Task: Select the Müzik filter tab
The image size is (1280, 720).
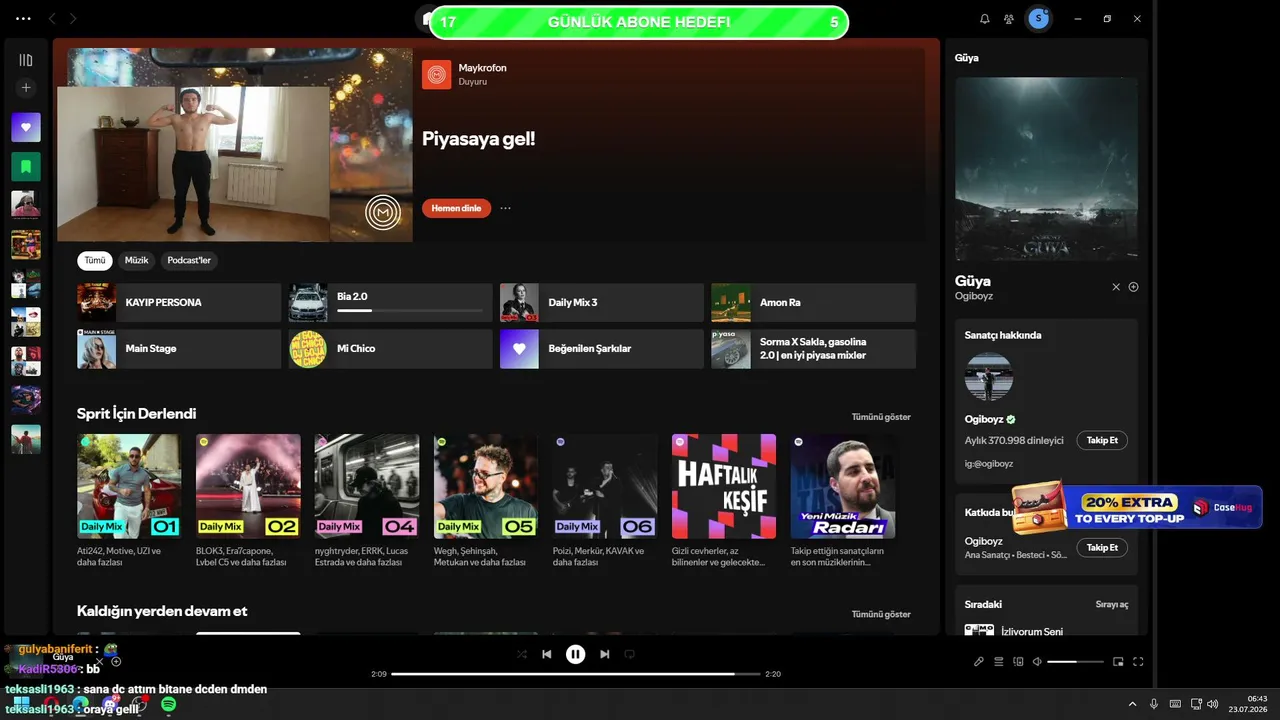Action: [136, 261]
